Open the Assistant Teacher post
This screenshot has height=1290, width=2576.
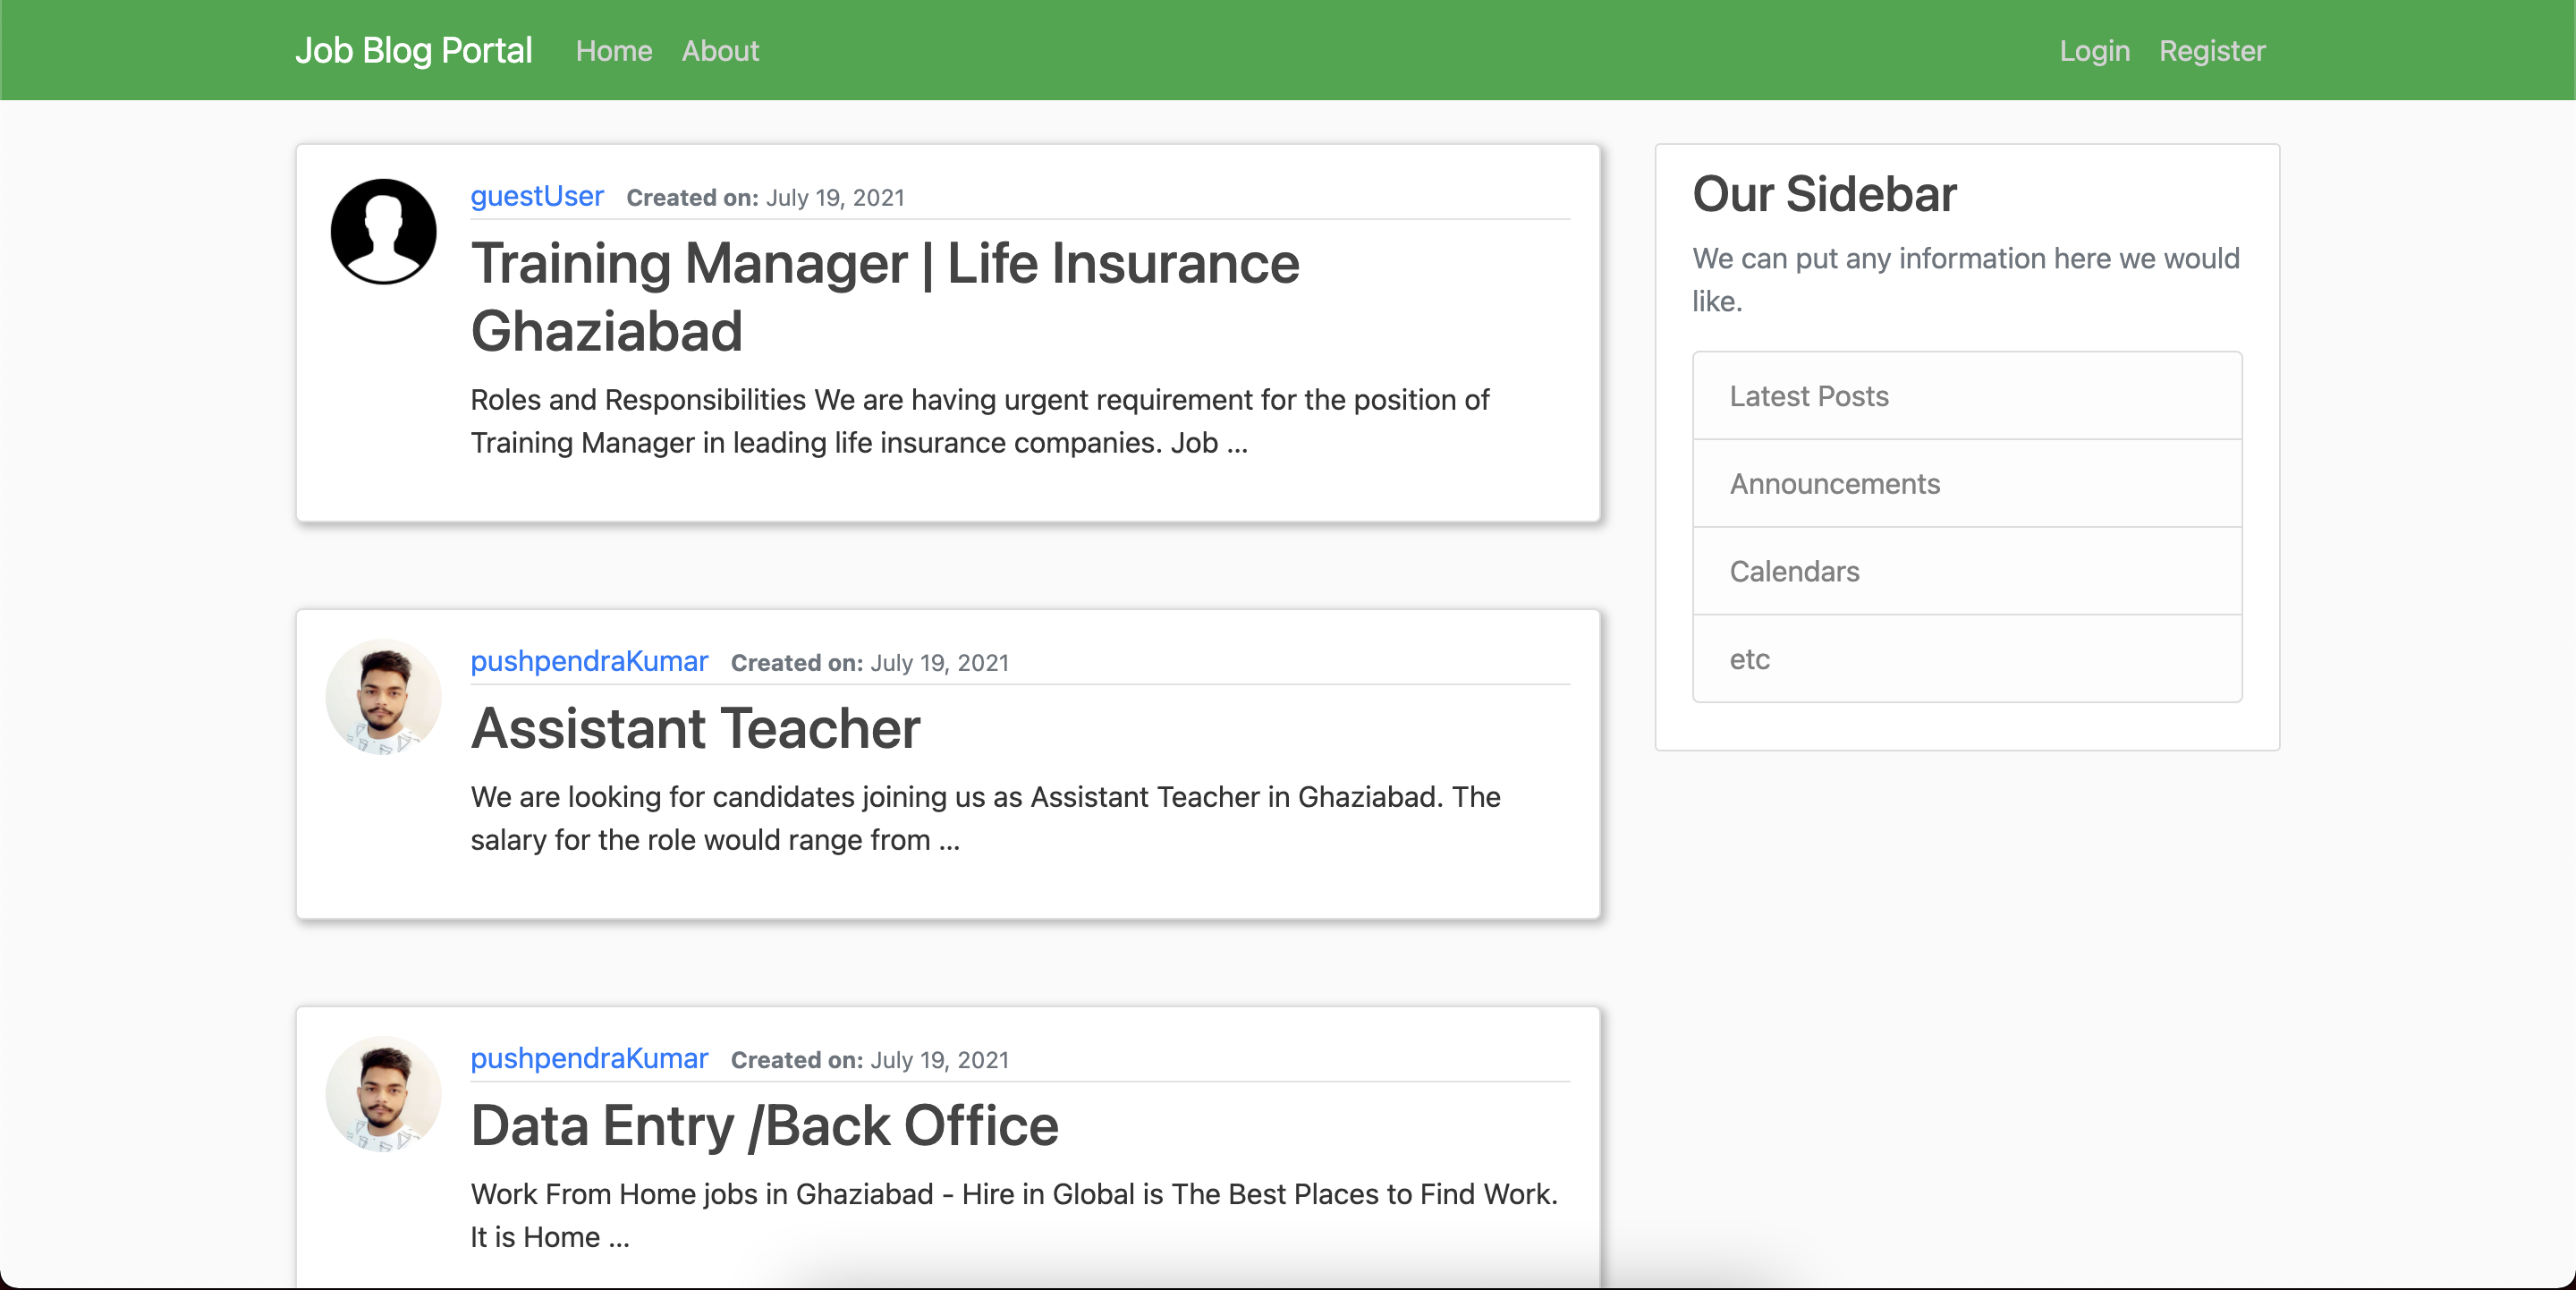point(695,729)
